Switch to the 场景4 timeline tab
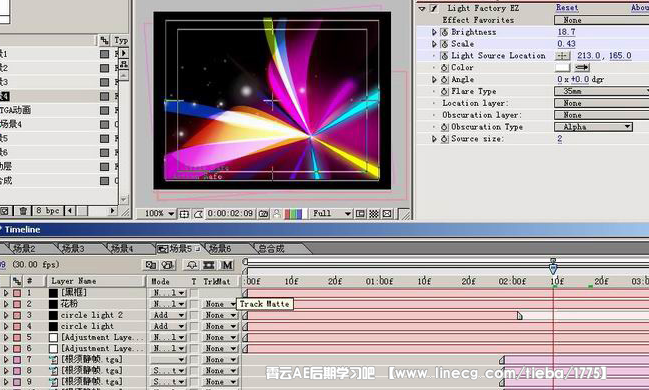This screenshot has width=649, height=390. click(x=123, y=249)
